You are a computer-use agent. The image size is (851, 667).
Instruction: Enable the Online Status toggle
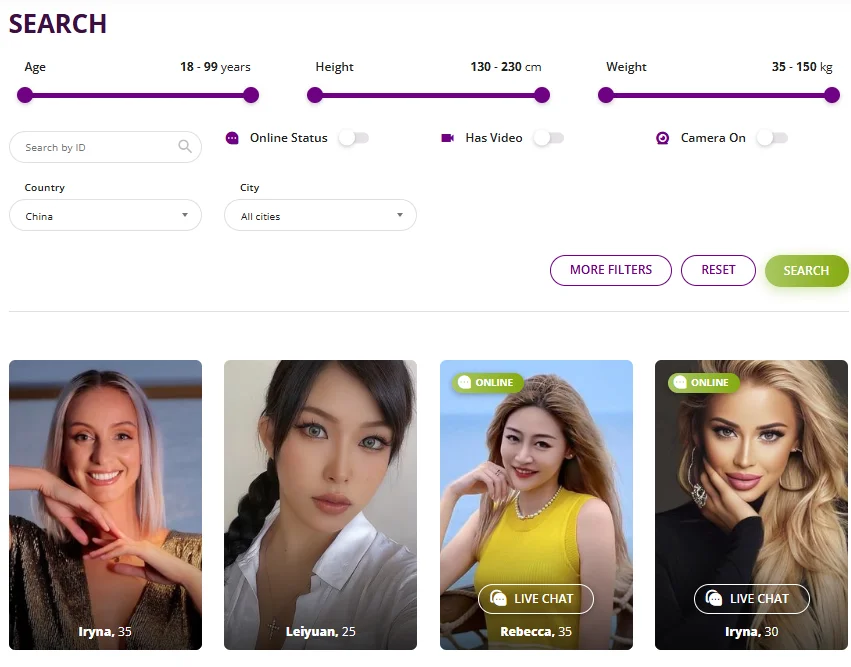[354, 138]
